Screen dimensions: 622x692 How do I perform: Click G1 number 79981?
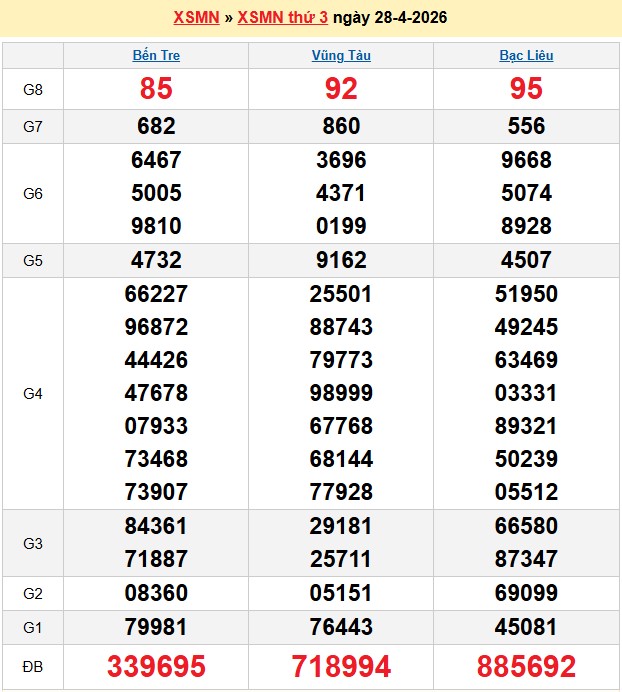156,627
